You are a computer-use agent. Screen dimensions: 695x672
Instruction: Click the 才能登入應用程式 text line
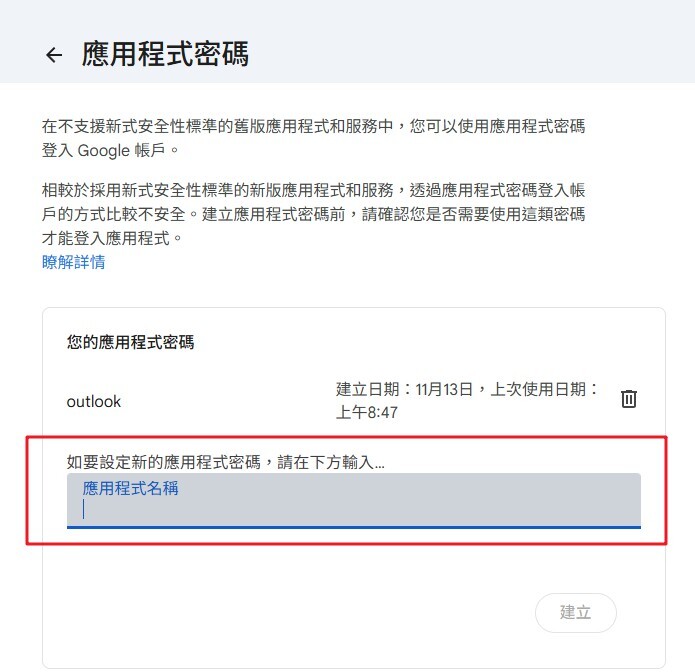115,238
